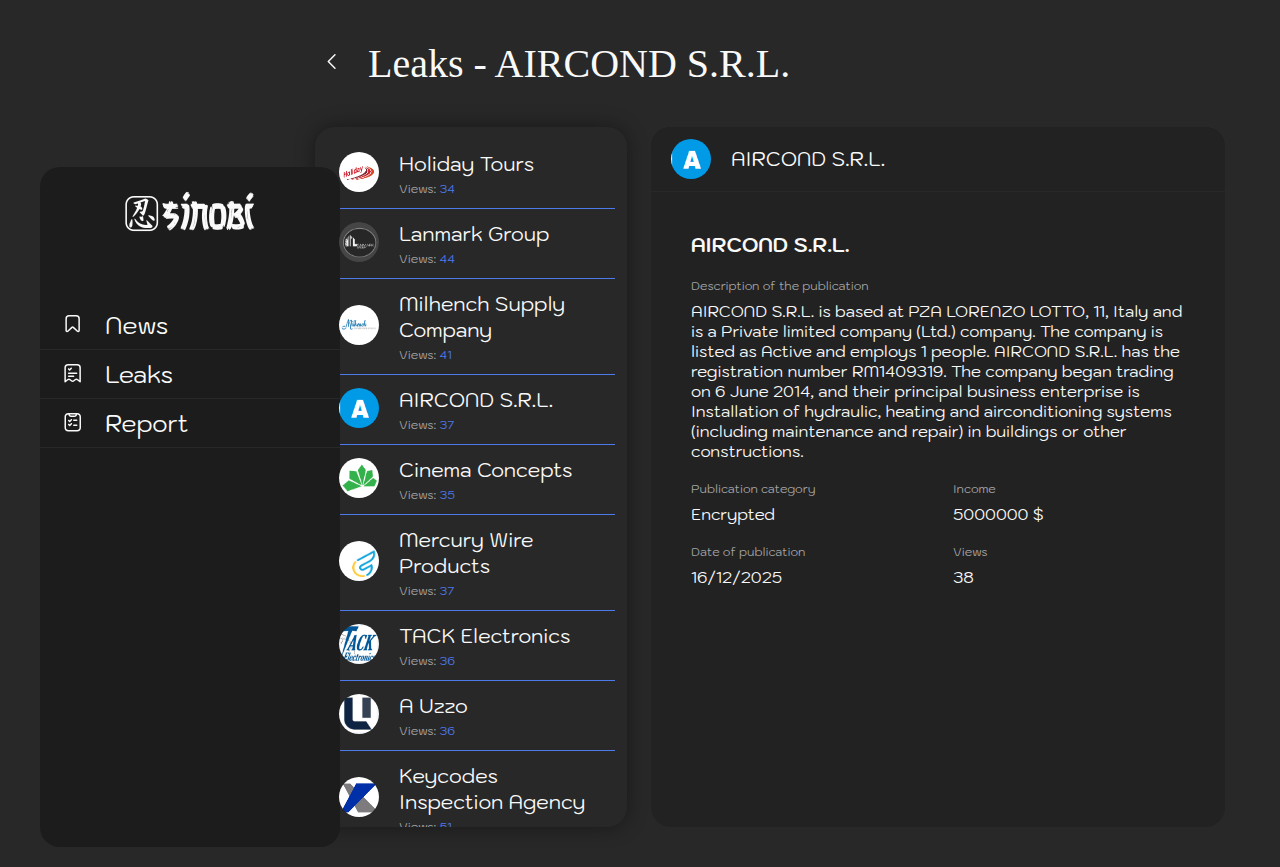Click the back arrow beside the Leaks title
This screenshot has width=1280, height=867.
[332, 62]
